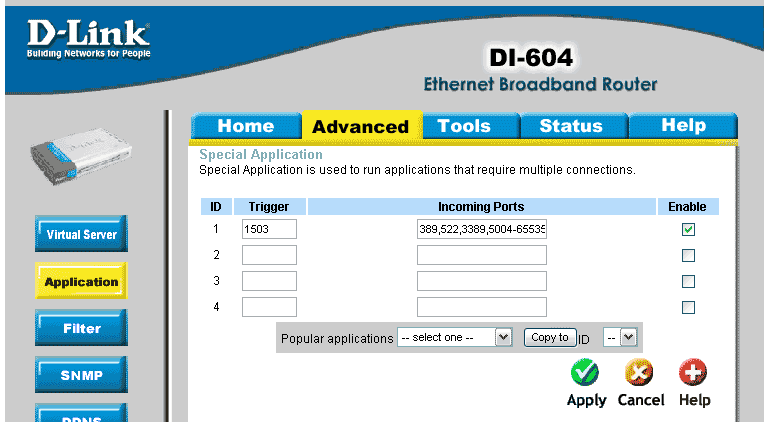The width and height of the screenshot is (764, 422).
Task: Open the Home tab
Action: 246,126
